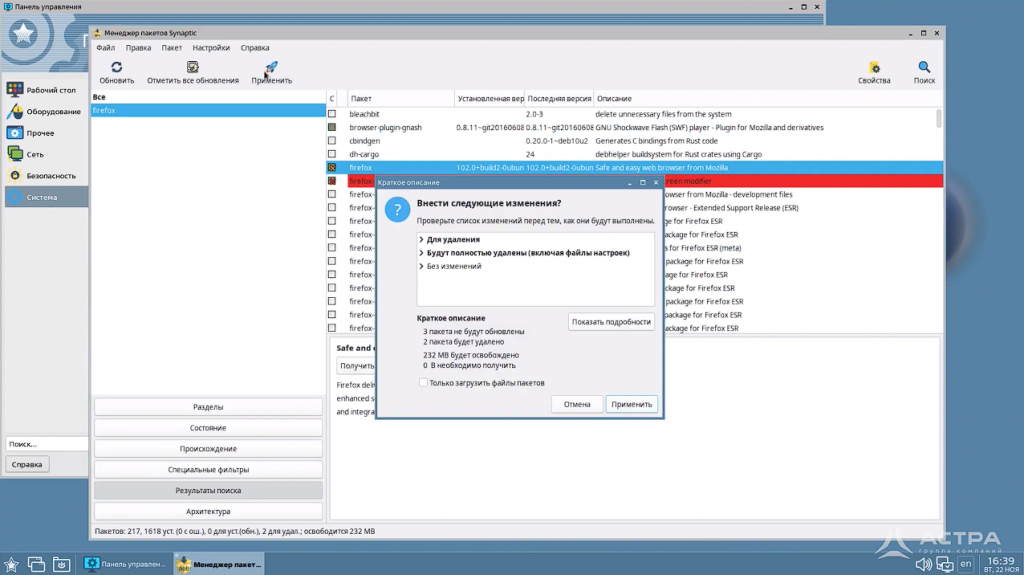Click the Происхождение filter button
The image size is (1024, 575).
coord(208,449)
